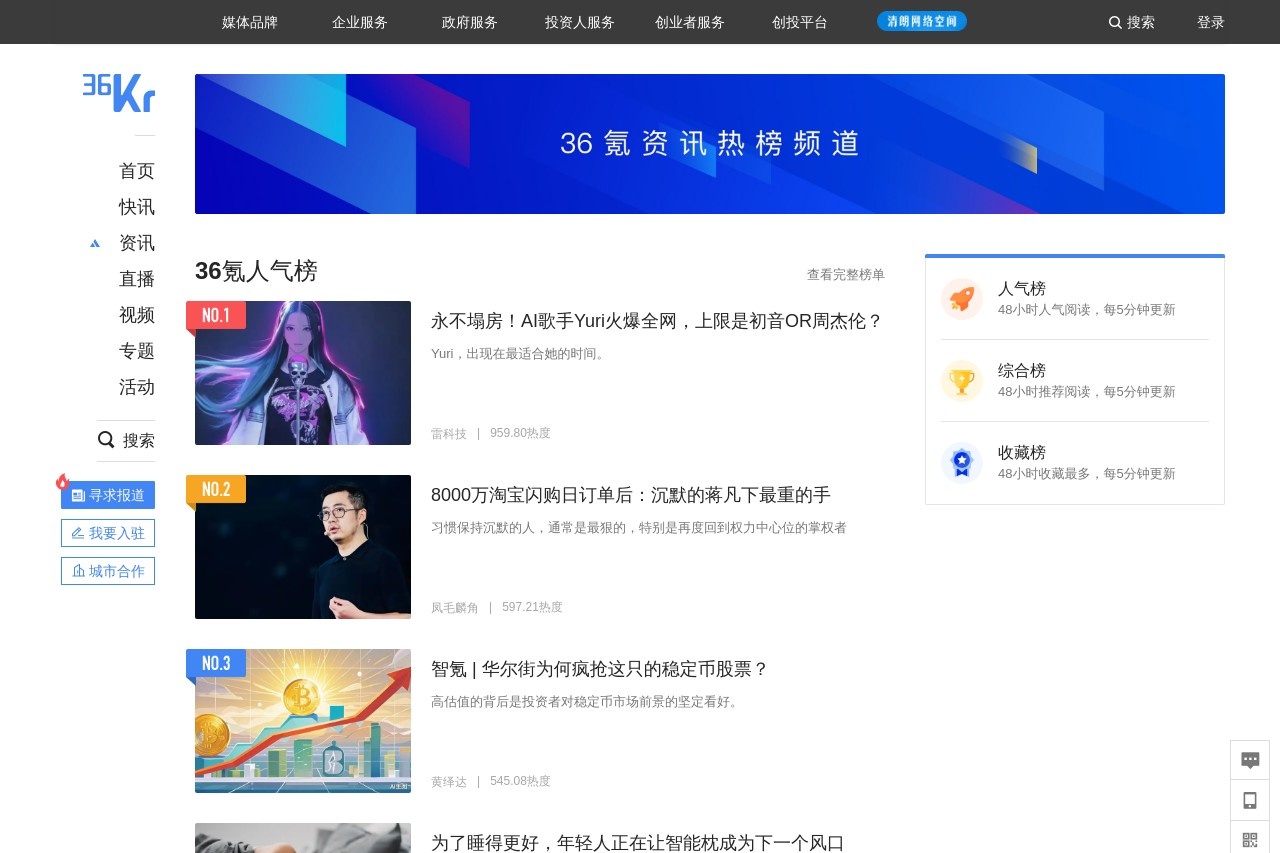1280x853 pixels.
Task: Open NO.3 thumbnail with bitcoin chart
Action: point(303,721)
